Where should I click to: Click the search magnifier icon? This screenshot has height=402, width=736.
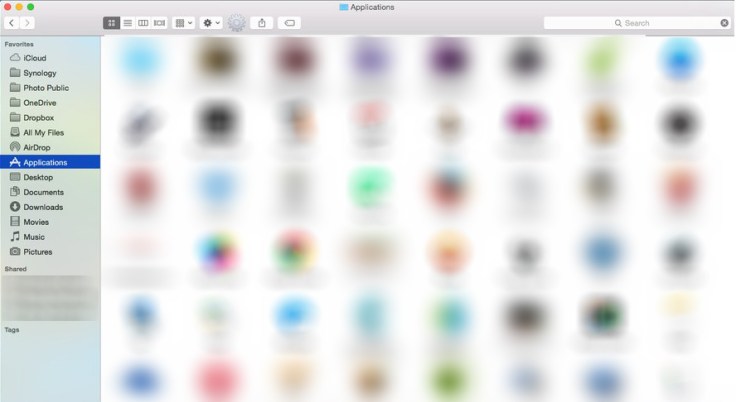[618, 23]
